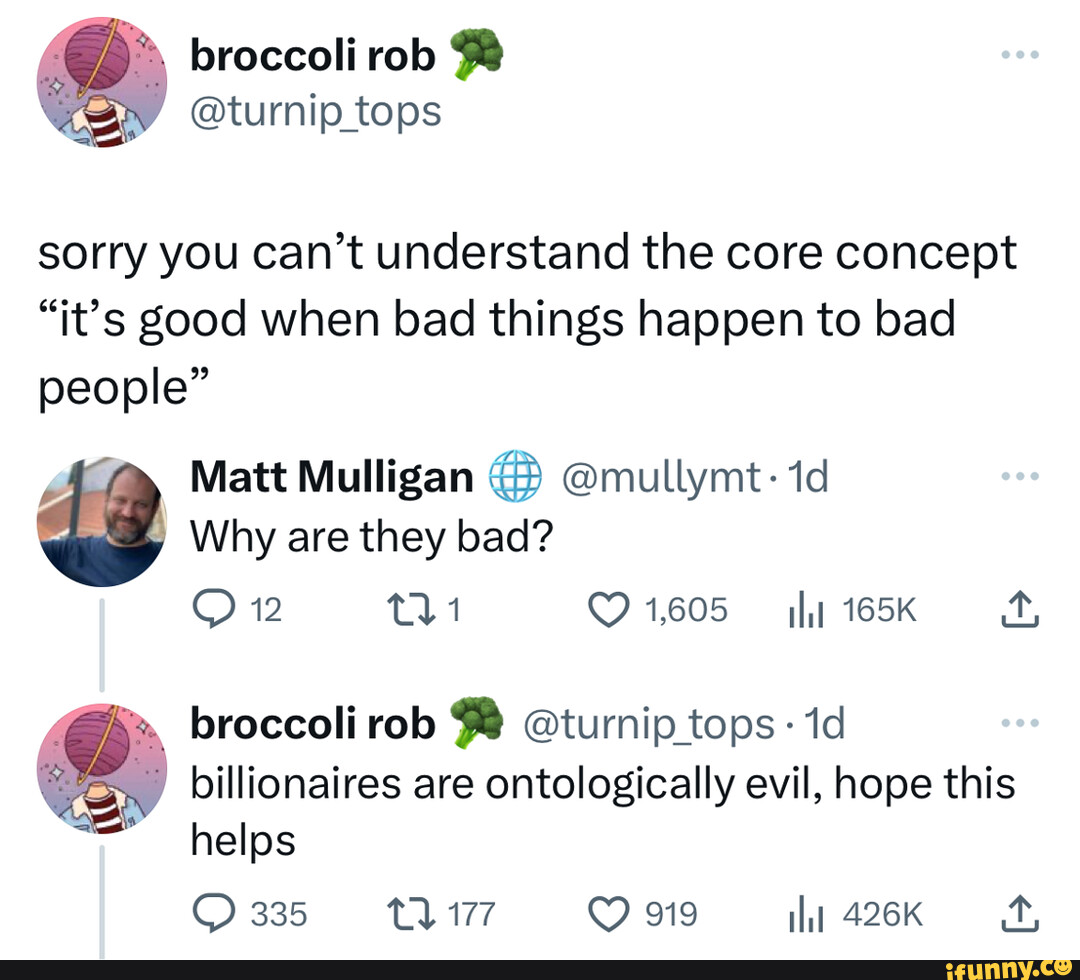
Task: Click the verified globe badge next to Matt Mulligan
Action: (x=517, y=477)
